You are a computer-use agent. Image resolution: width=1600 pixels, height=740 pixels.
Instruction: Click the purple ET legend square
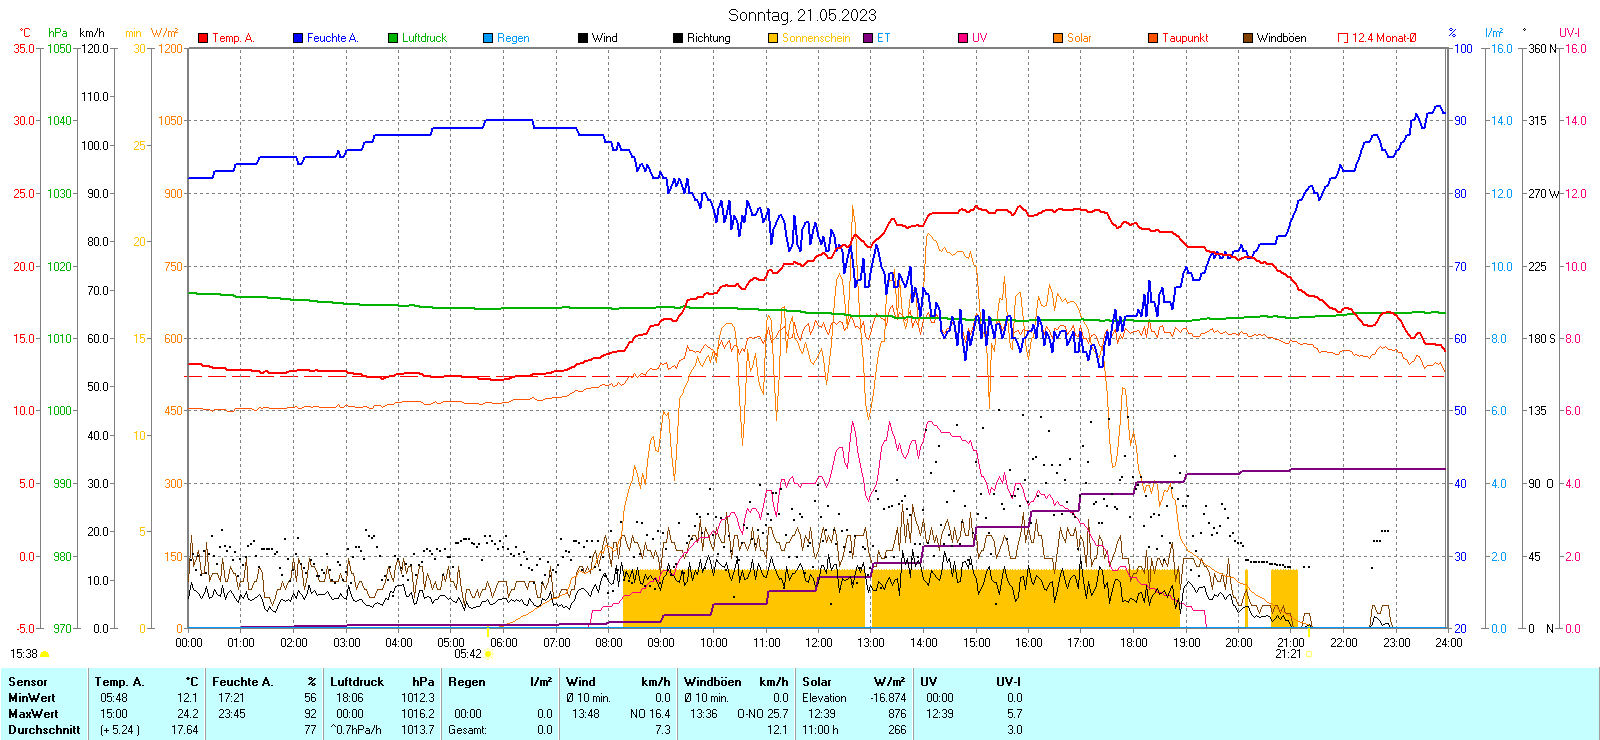click(x=868, y=38)
